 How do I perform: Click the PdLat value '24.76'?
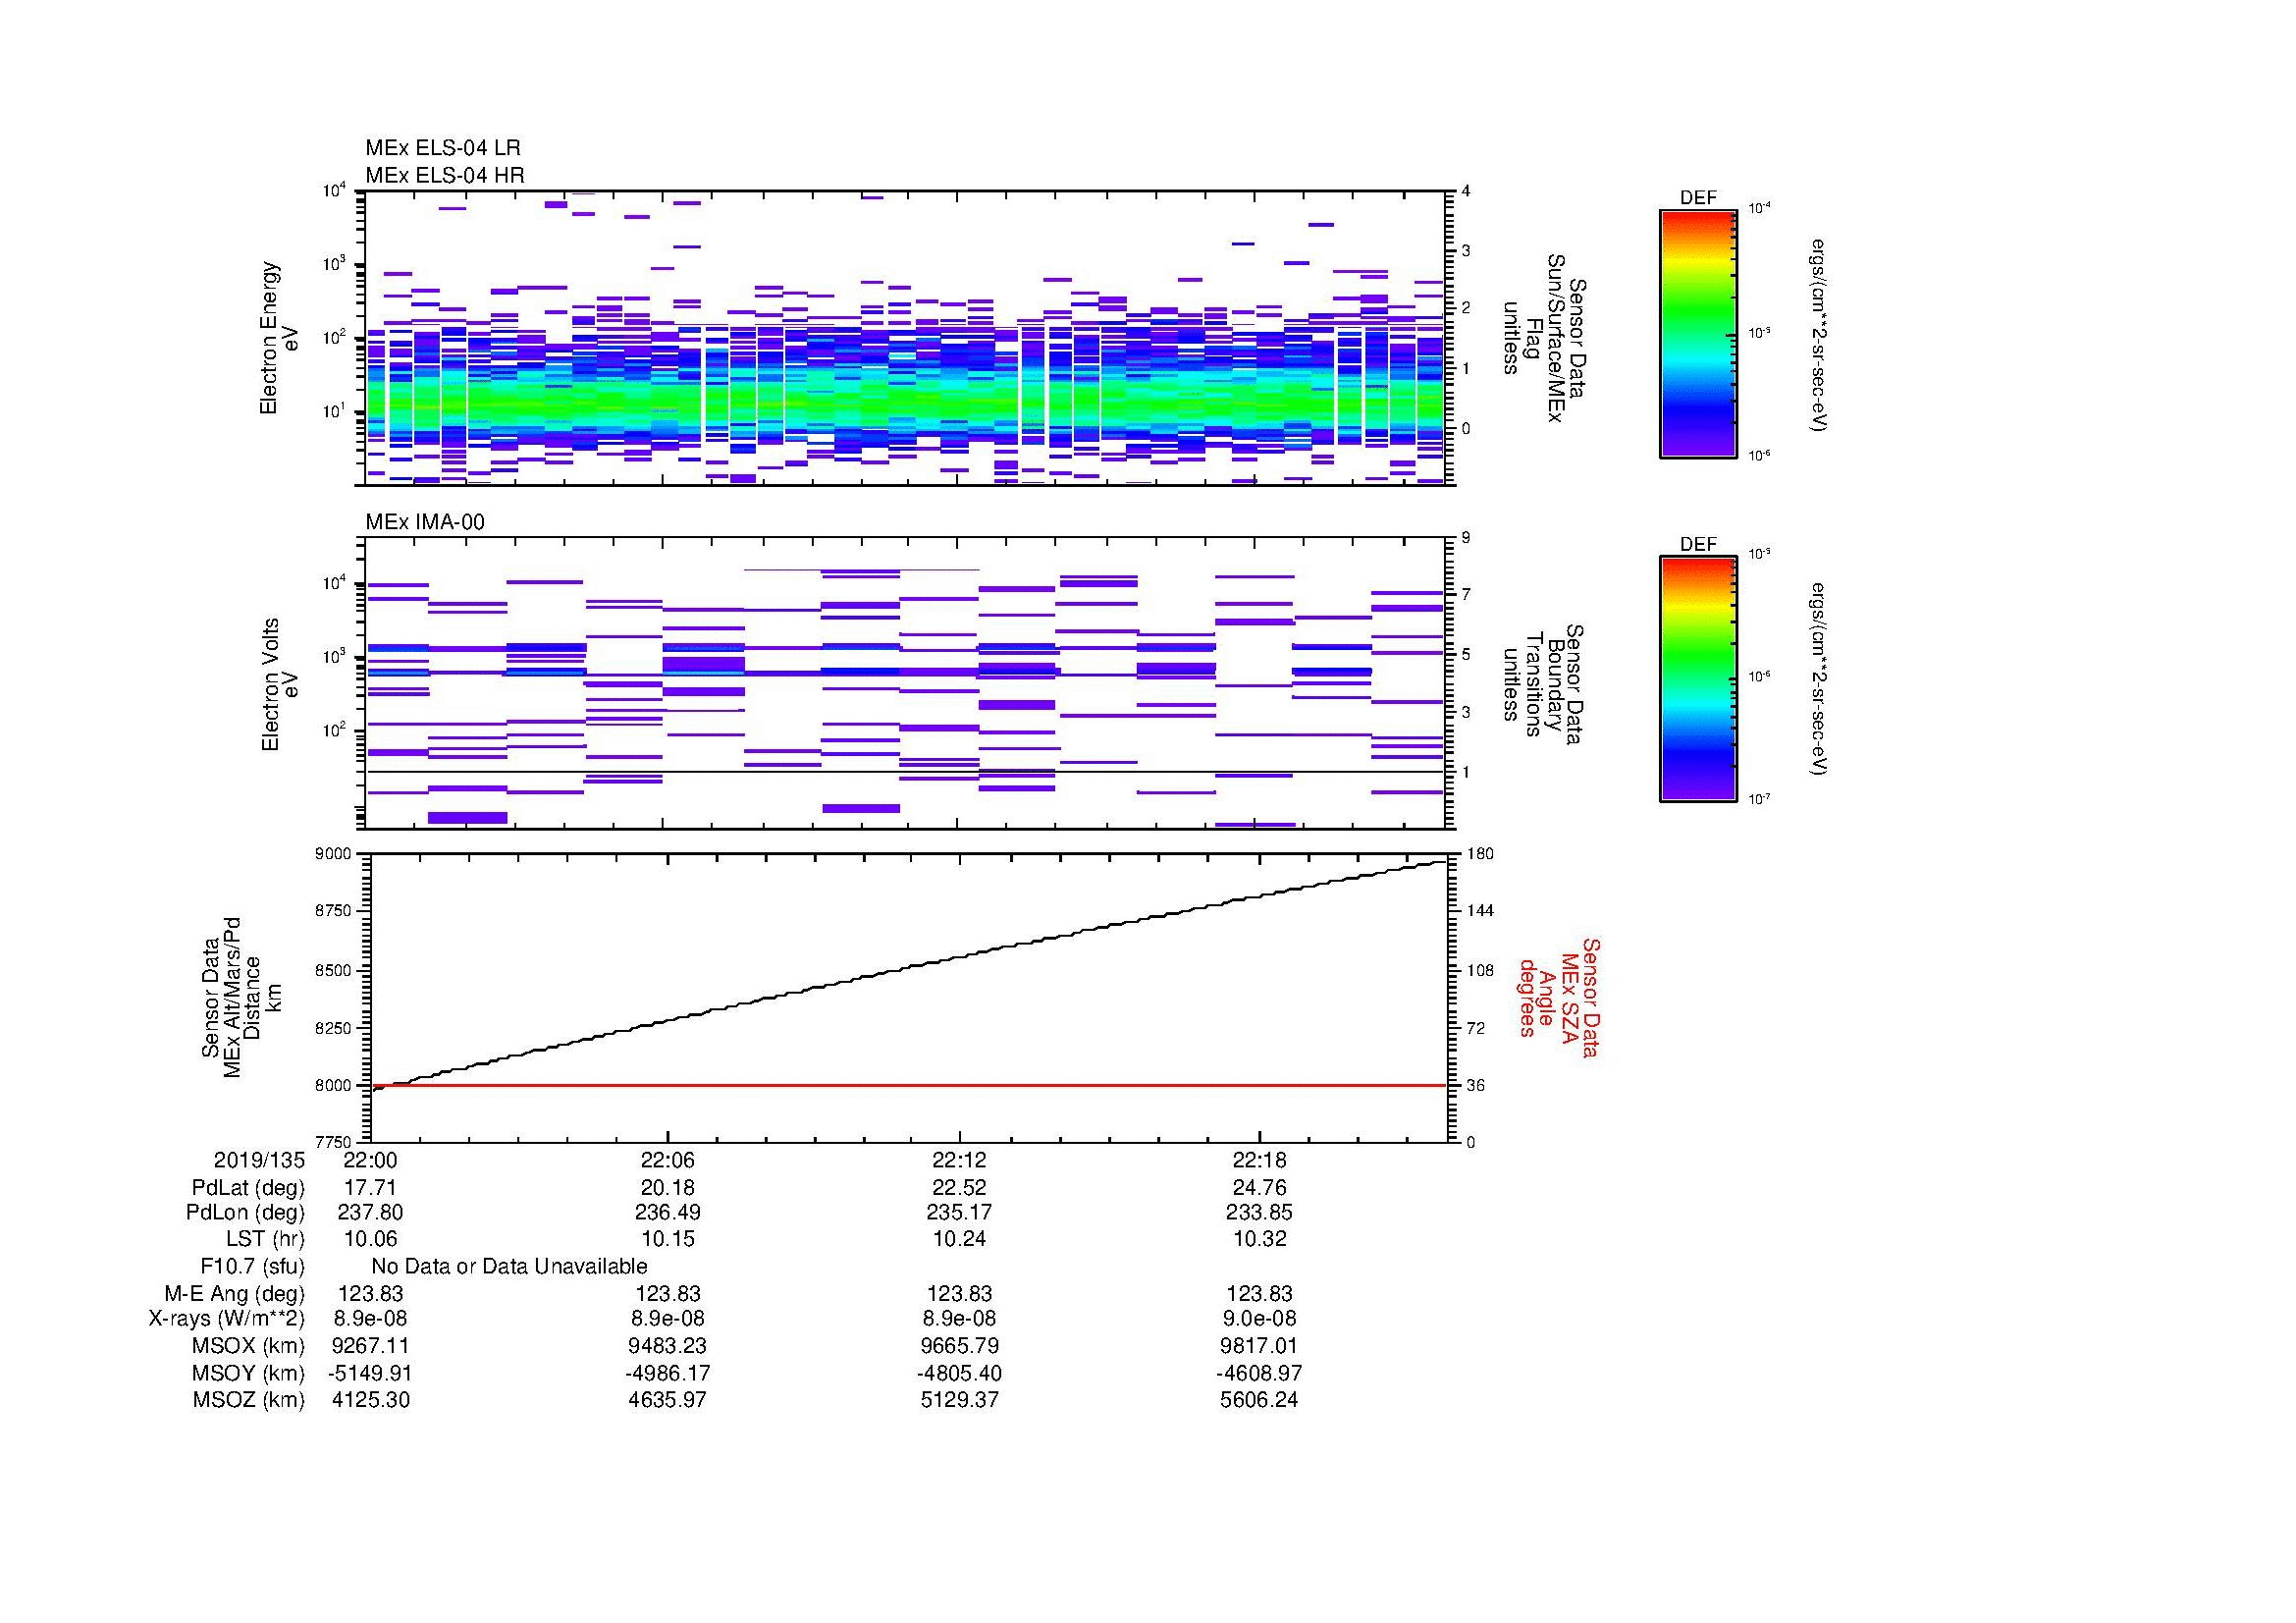[1259, 1188]
